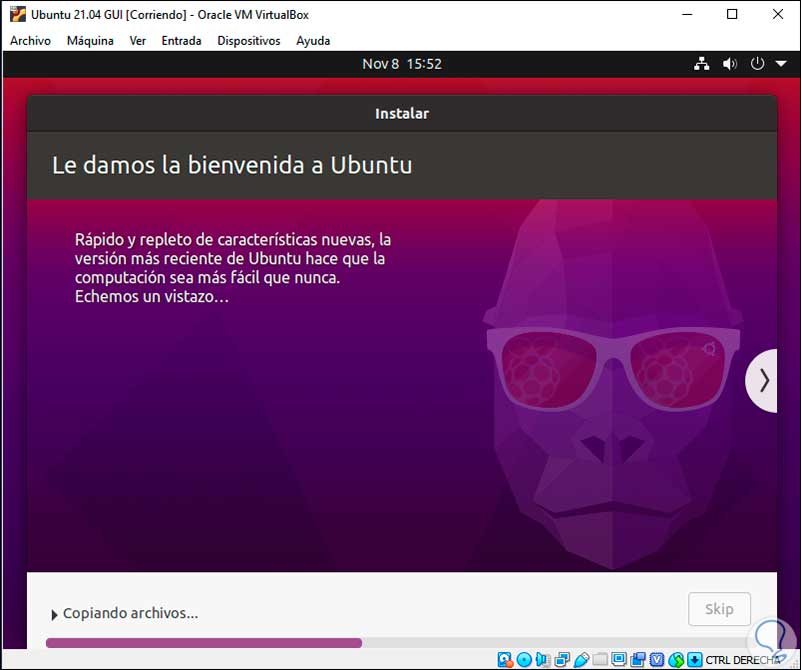Open the Ver menu

(x=138, y=41)
